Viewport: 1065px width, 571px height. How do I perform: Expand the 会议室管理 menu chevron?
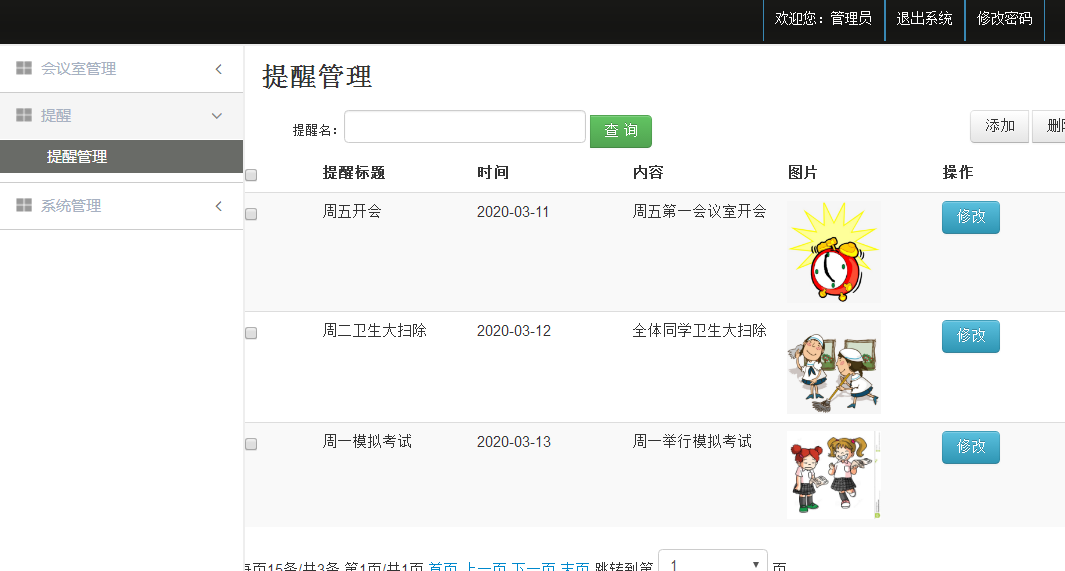(x=219, y=69)
